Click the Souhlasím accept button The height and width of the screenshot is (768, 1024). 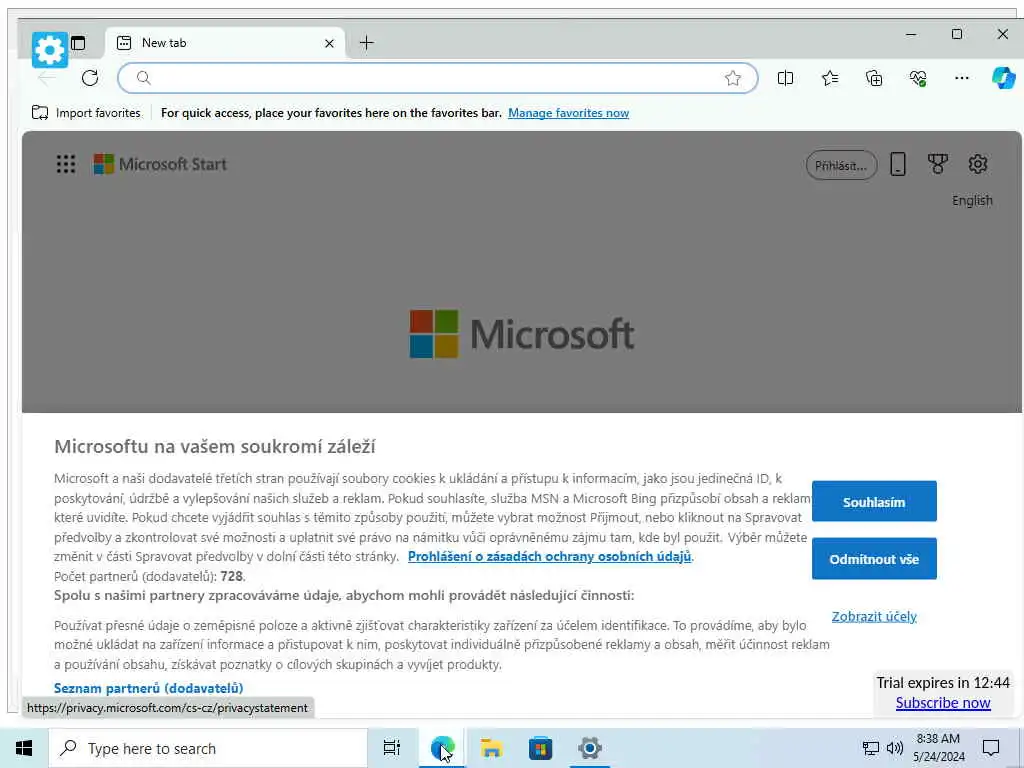pyautogui.click(x=874, y=502)
